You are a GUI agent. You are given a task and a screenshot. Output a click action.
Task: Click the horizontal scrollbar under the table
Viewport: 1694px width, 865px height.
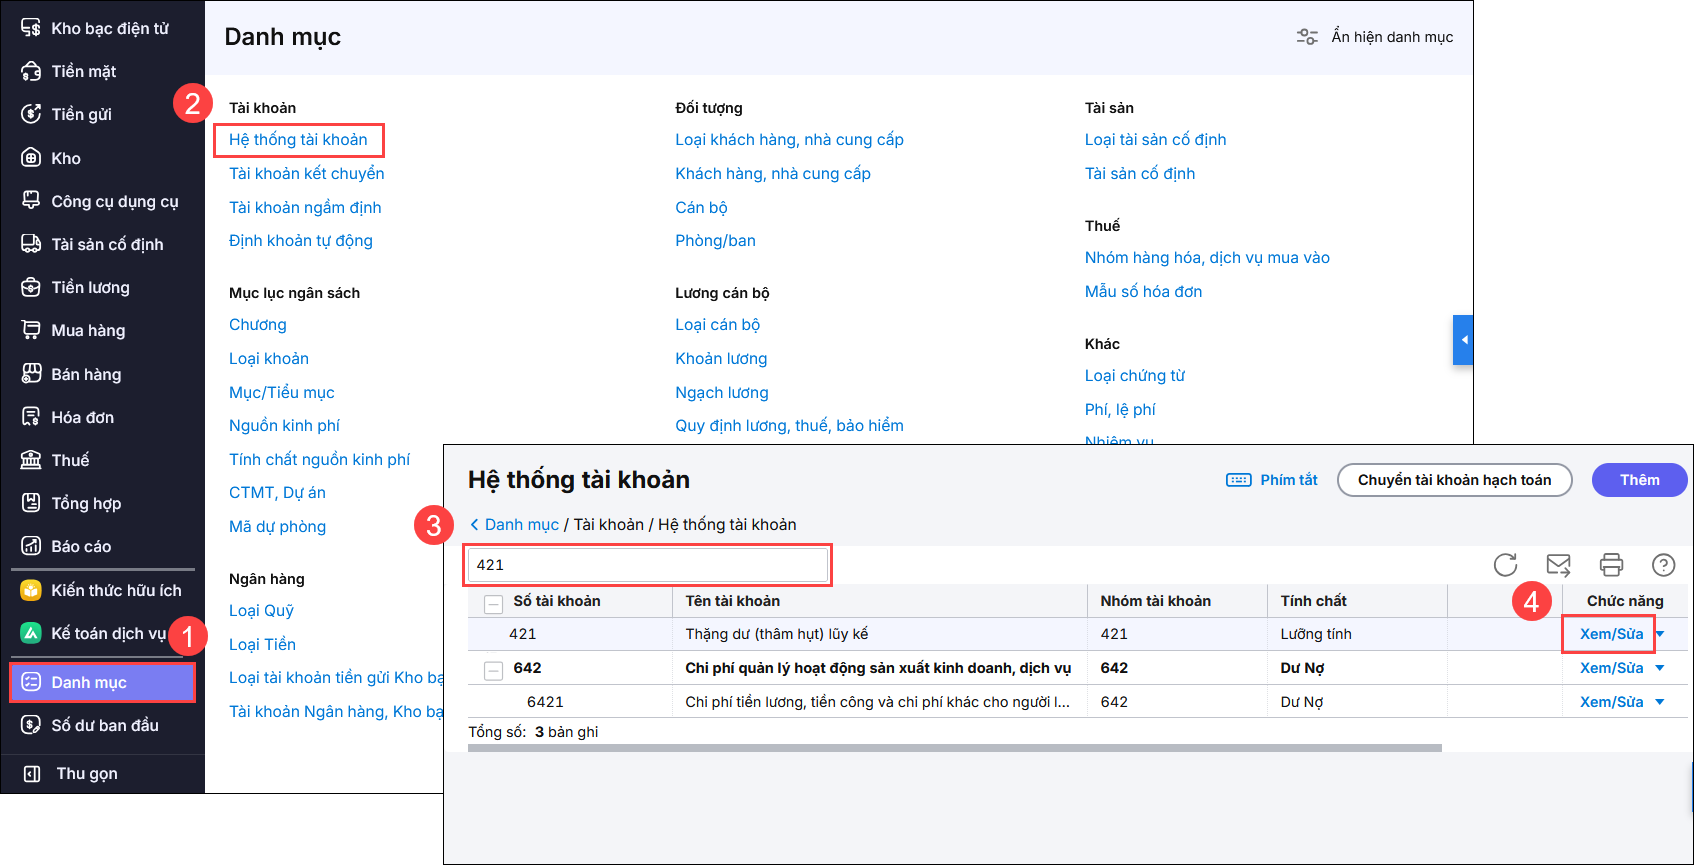(x=954, y=748)
